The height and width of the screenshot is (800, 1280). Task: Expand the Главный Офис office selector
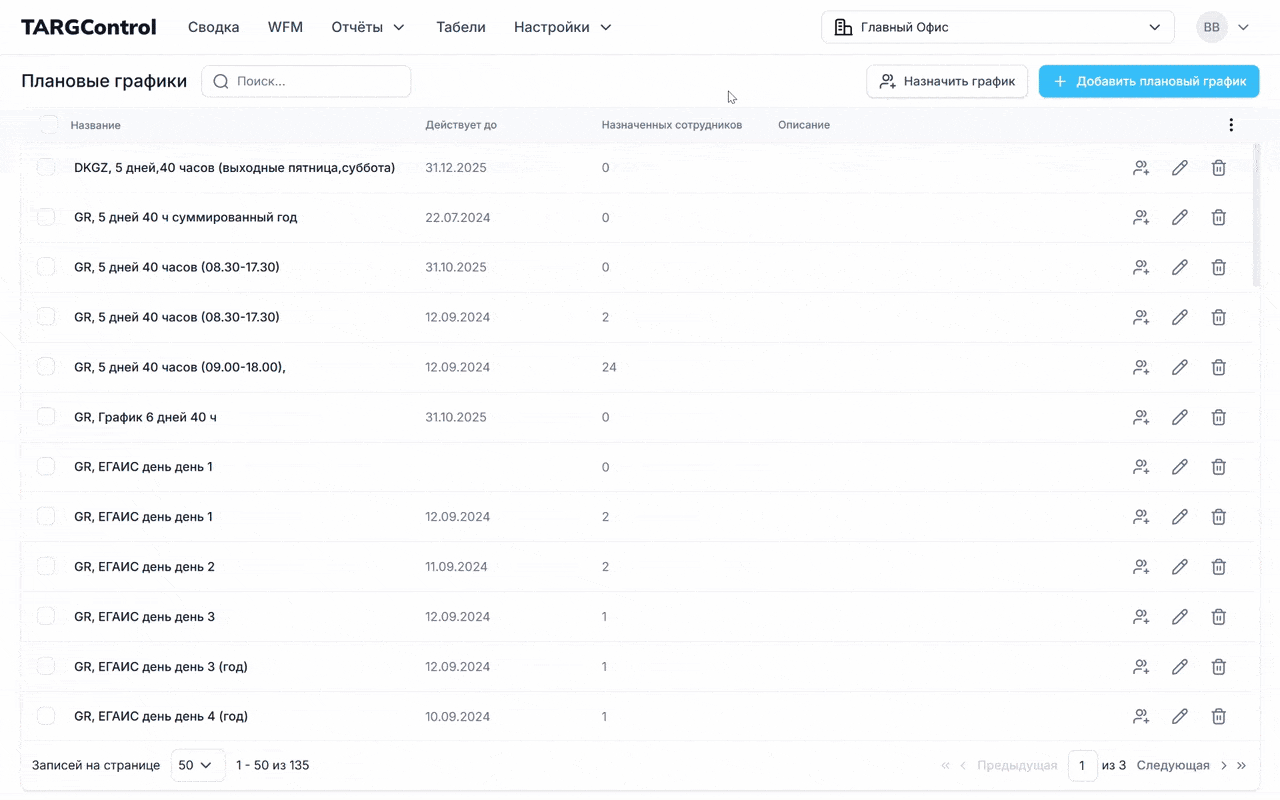[997, 27]
